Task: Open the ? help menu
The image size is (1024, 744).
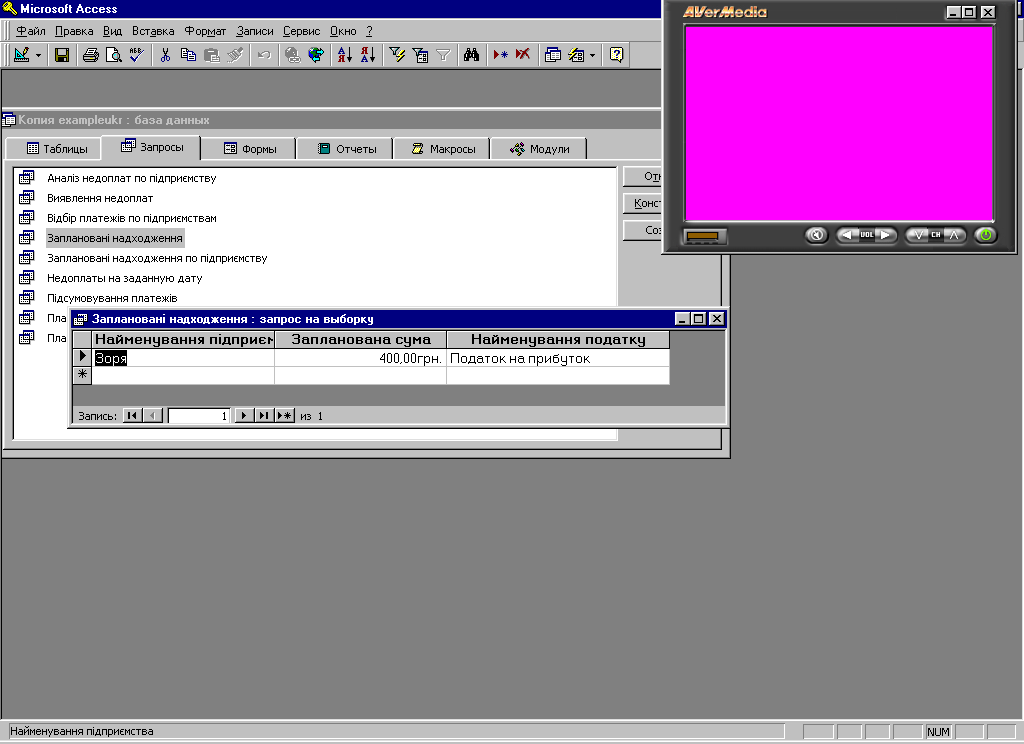Action: (x=369, y=31)
